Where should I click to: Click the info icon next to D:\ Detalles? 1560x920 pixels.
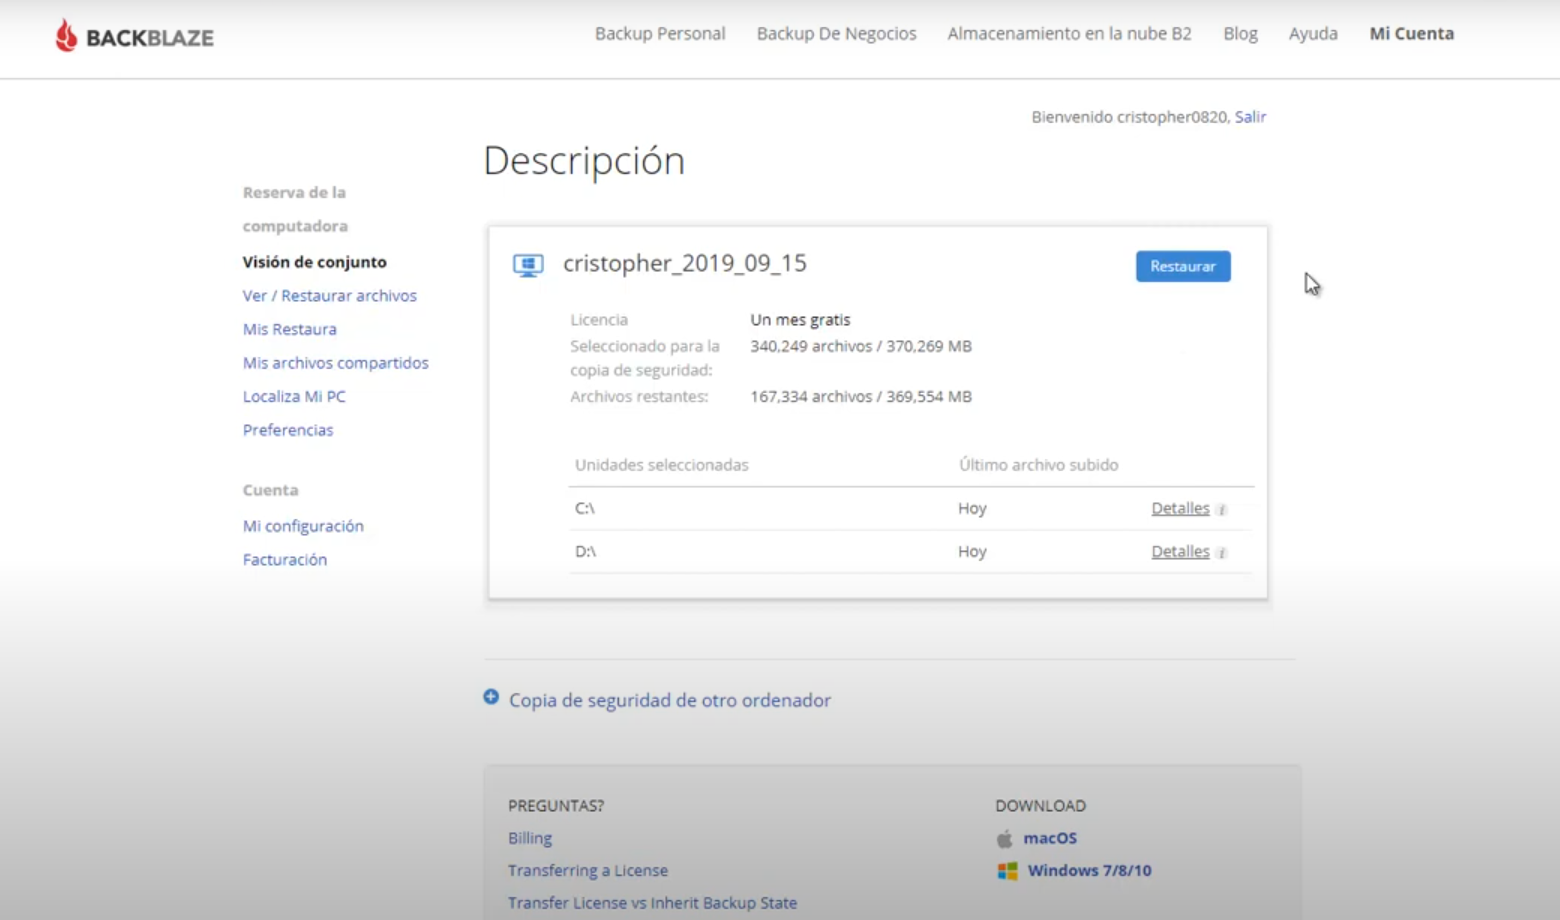[x=1222, y=553]
